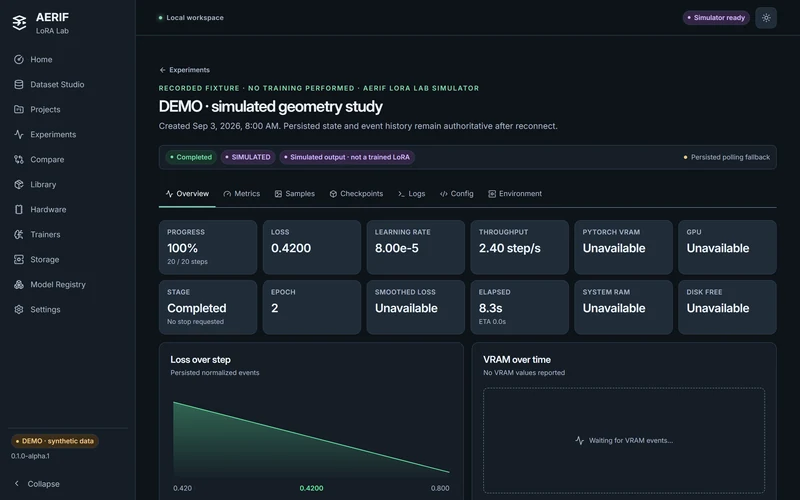Toggle the light theme sun button
The width and height of the screenshot is (800, 500).
(x=766, y=18)
